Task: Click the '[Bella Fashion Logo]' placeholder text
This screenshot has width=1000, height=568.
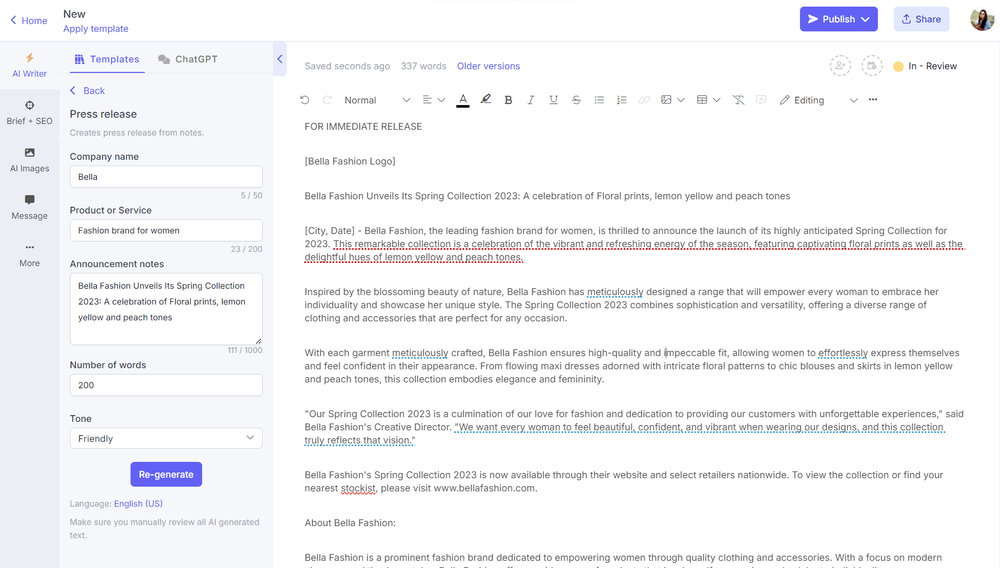Action: tap(349, 161)
